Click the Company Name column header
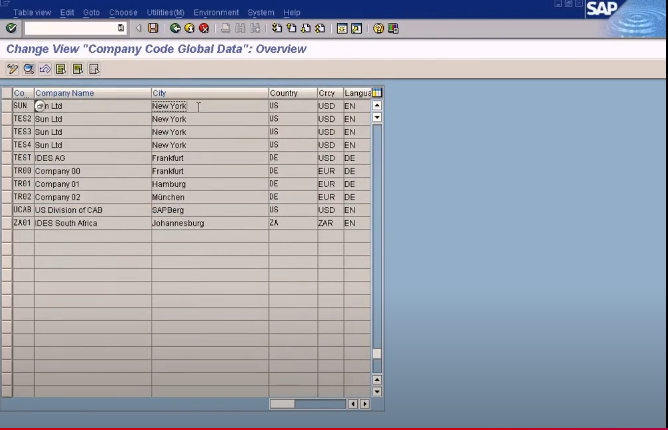 point(92,93)
